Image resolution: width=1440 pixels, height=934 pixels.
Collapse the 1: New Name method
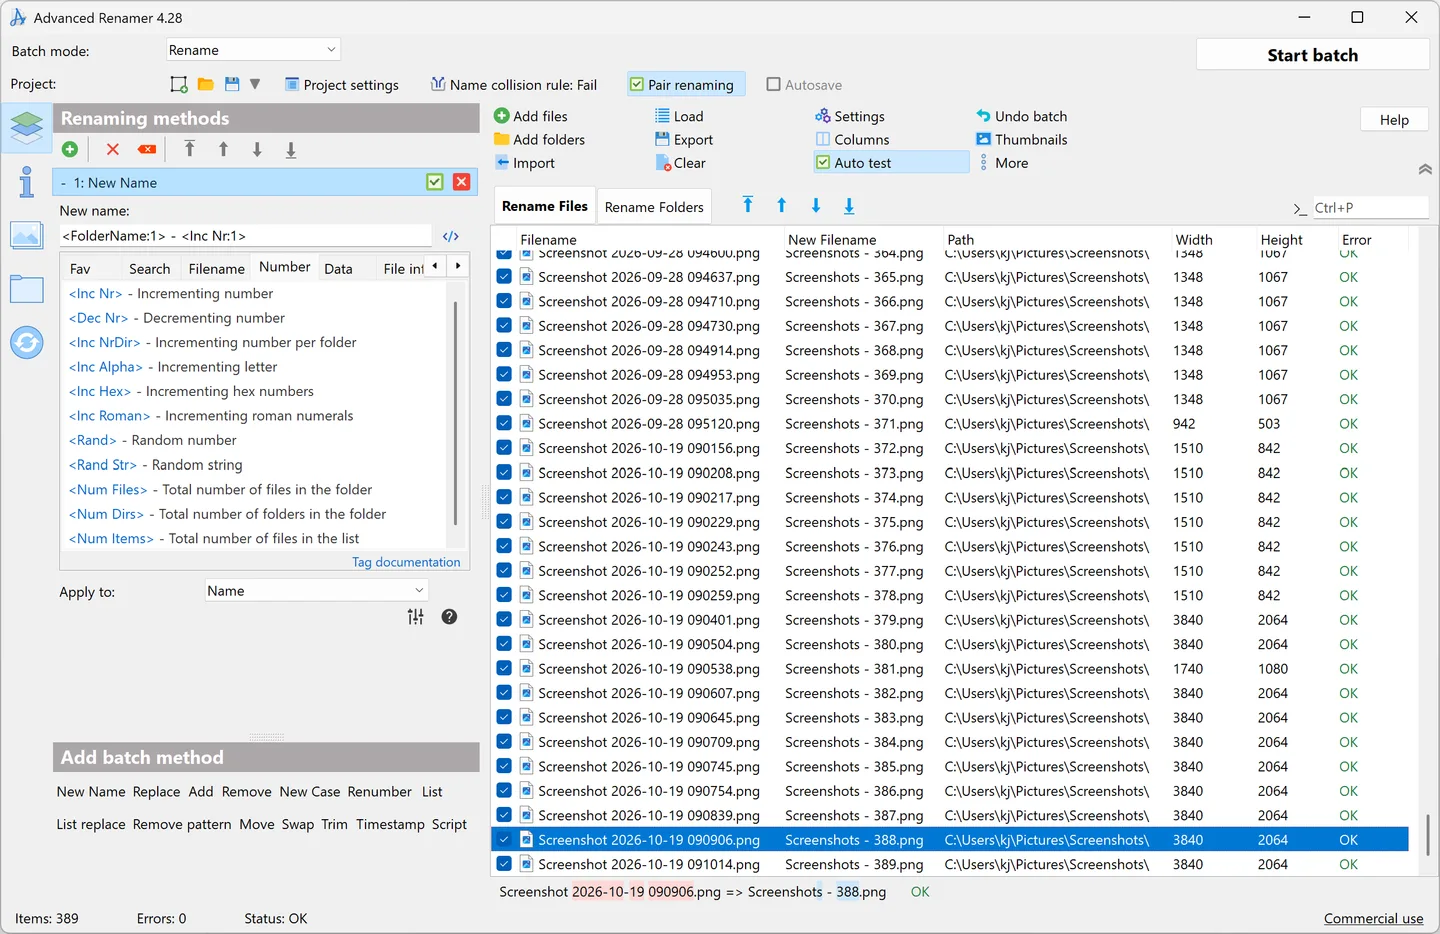pos(64,183)
